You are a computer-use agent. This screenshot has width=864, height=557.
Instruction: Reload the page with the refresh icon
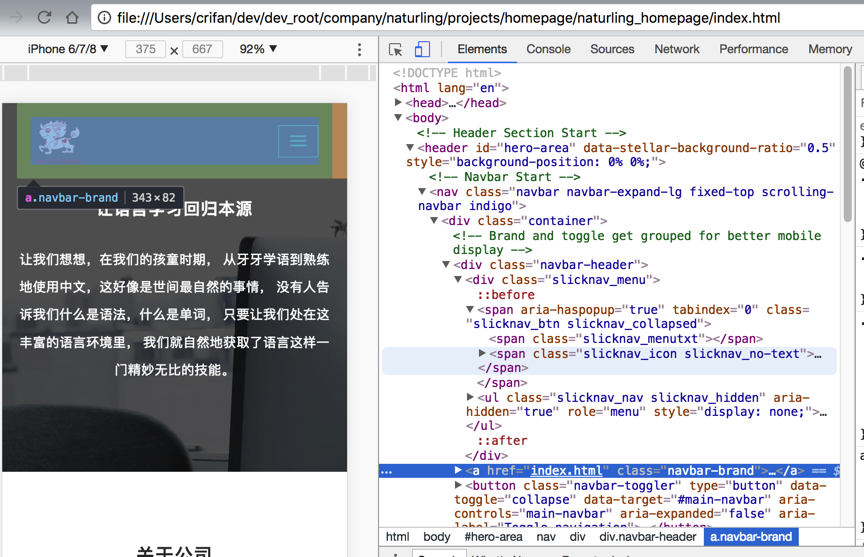pyautogui.click(x=44, y=18)
